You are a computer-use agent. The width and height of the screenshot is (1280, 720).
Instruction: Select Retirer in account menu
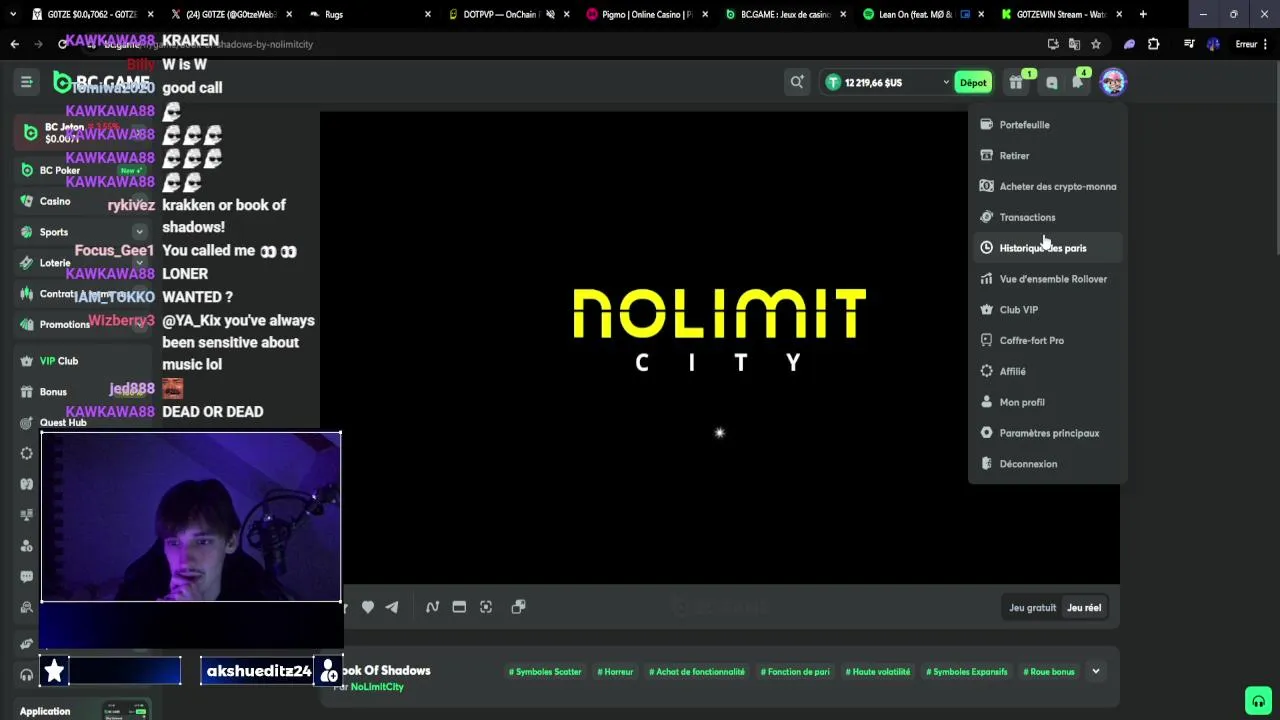tap(1047, 156)
